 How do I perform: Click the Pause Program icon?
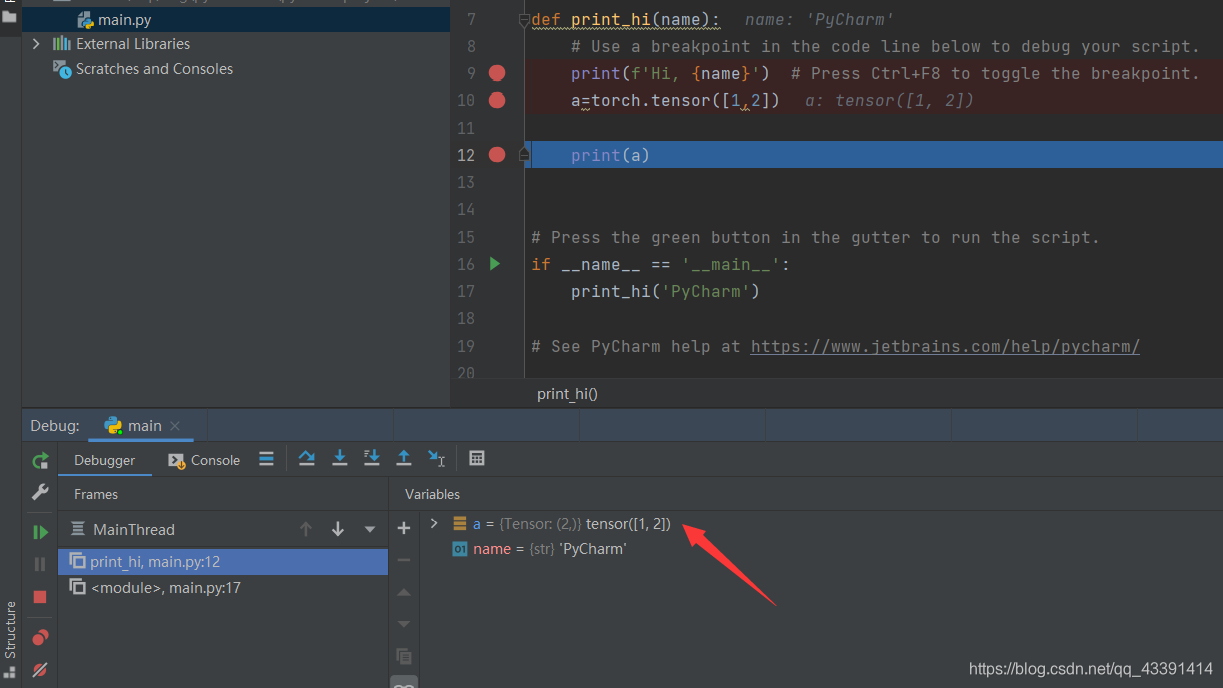click(40, 564)
